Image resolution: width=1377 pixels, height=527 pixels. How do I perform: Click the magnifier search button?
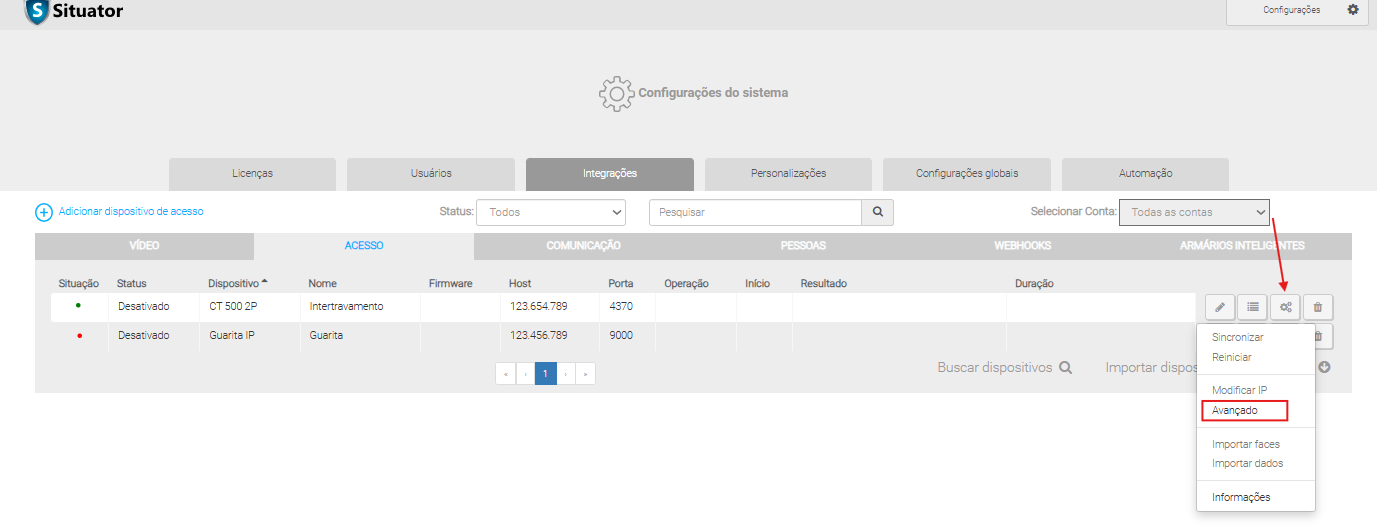(x=877, y=212)
